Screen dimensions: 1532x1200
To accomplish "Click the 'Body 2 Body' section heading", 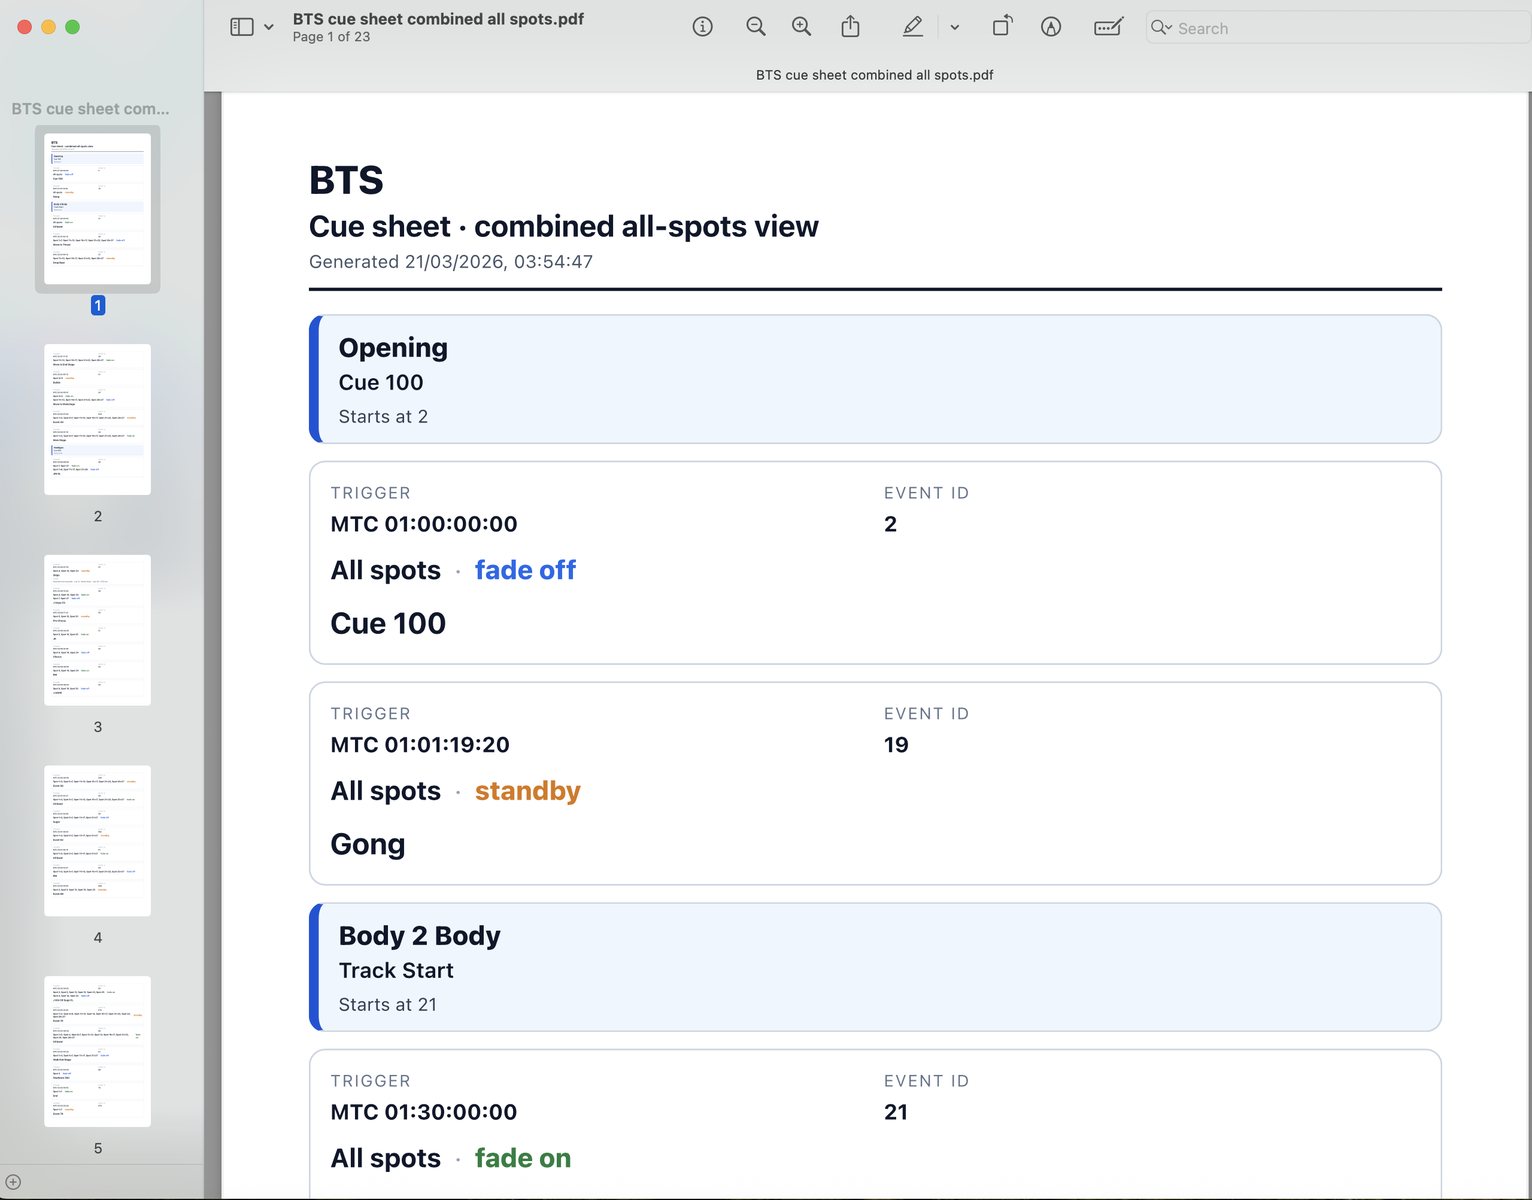I will 420,936.
